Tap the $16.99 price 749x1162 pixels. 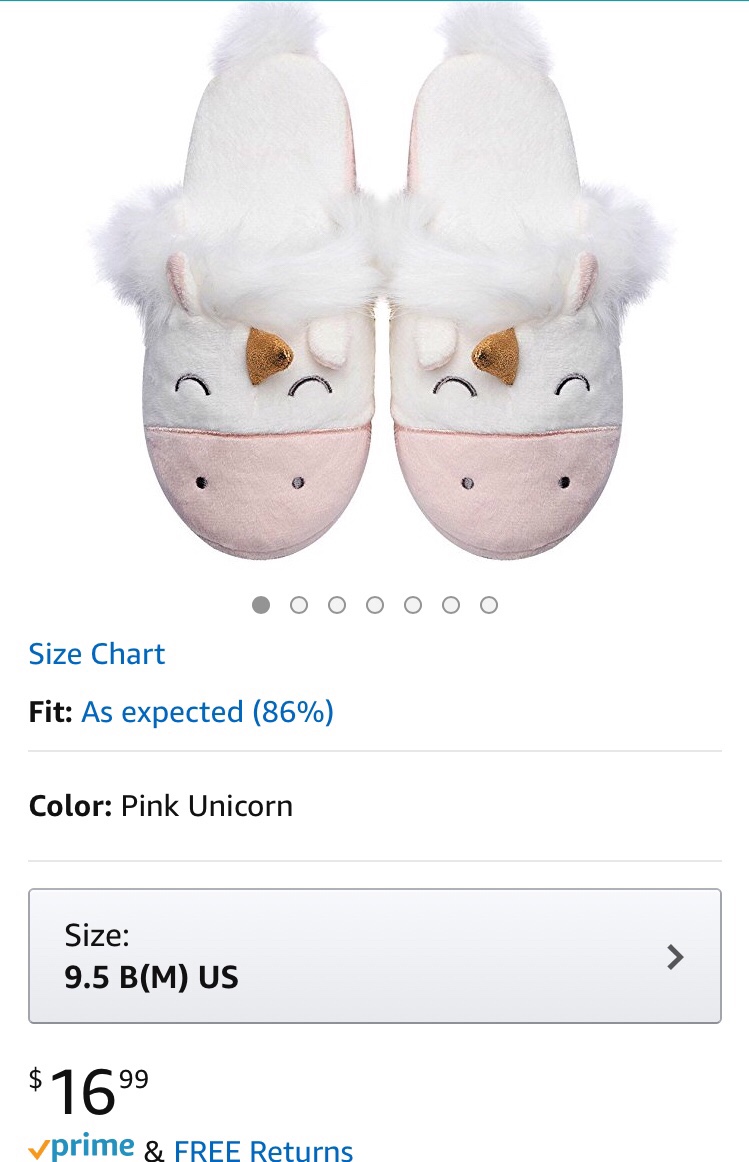coord(90,1090)
